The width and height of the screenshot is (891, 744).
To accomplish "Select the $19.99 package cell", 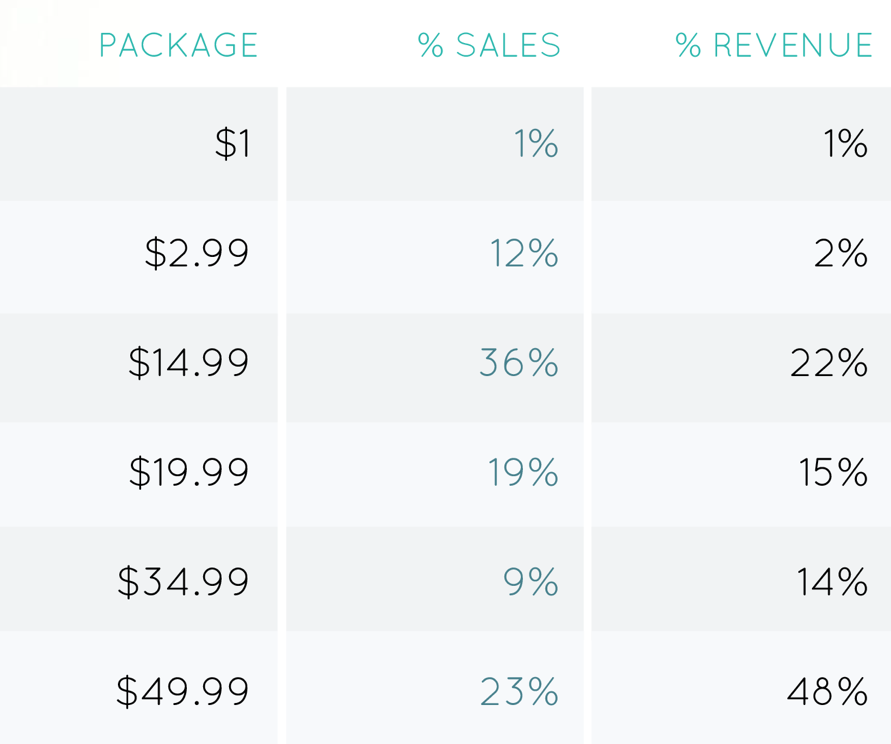I will tap(189, 472).
